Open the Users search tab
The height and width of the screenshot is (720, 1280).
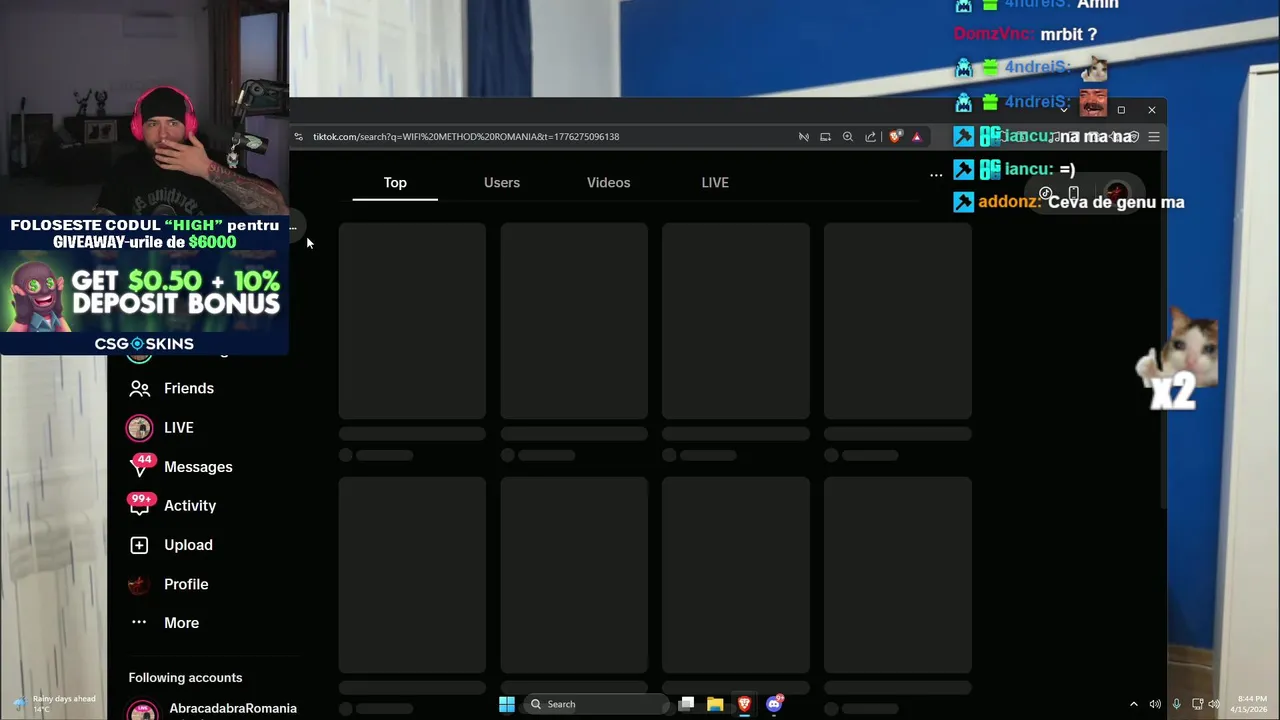coord(502,182)
